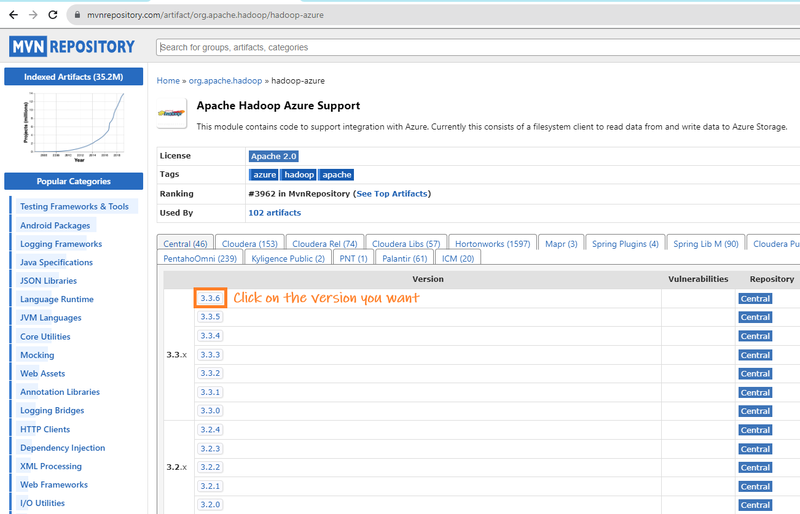This screenshot has width=800, height=514.
Task: Open the Language Runtime category
Action: 57,299
